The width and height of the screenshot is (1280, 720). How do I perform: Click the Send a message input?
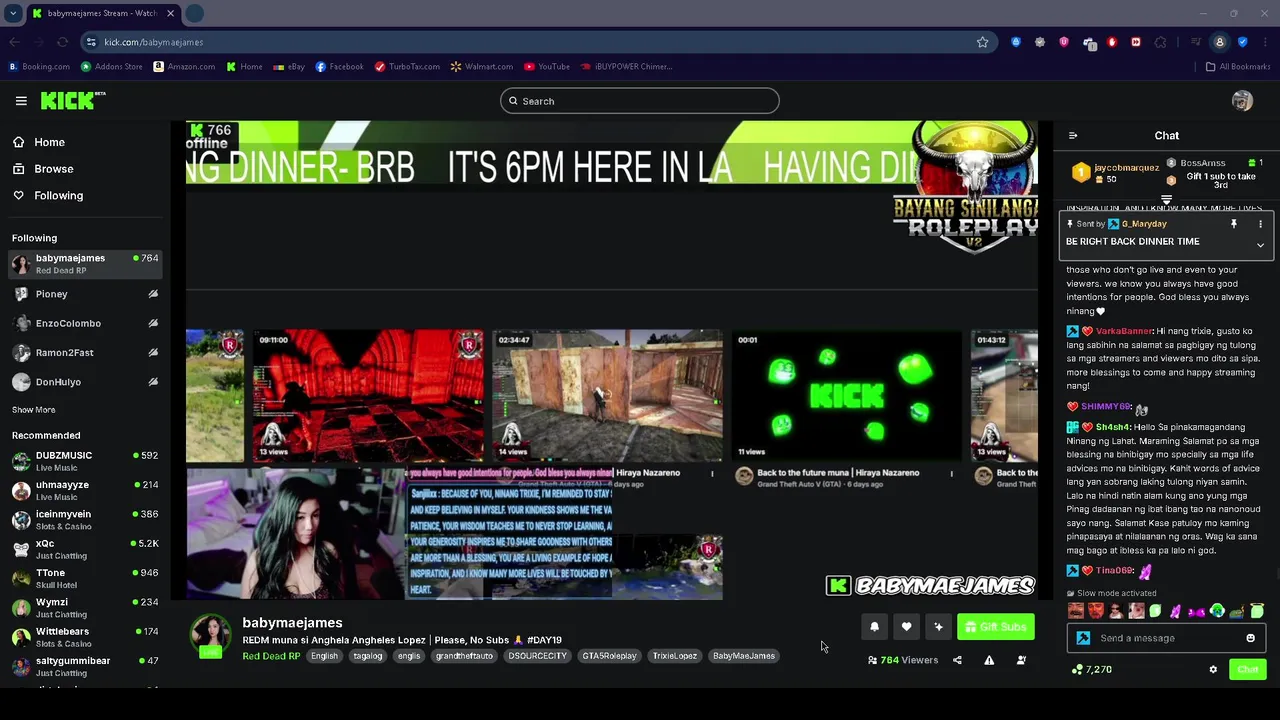click(x=1166, y=638)
